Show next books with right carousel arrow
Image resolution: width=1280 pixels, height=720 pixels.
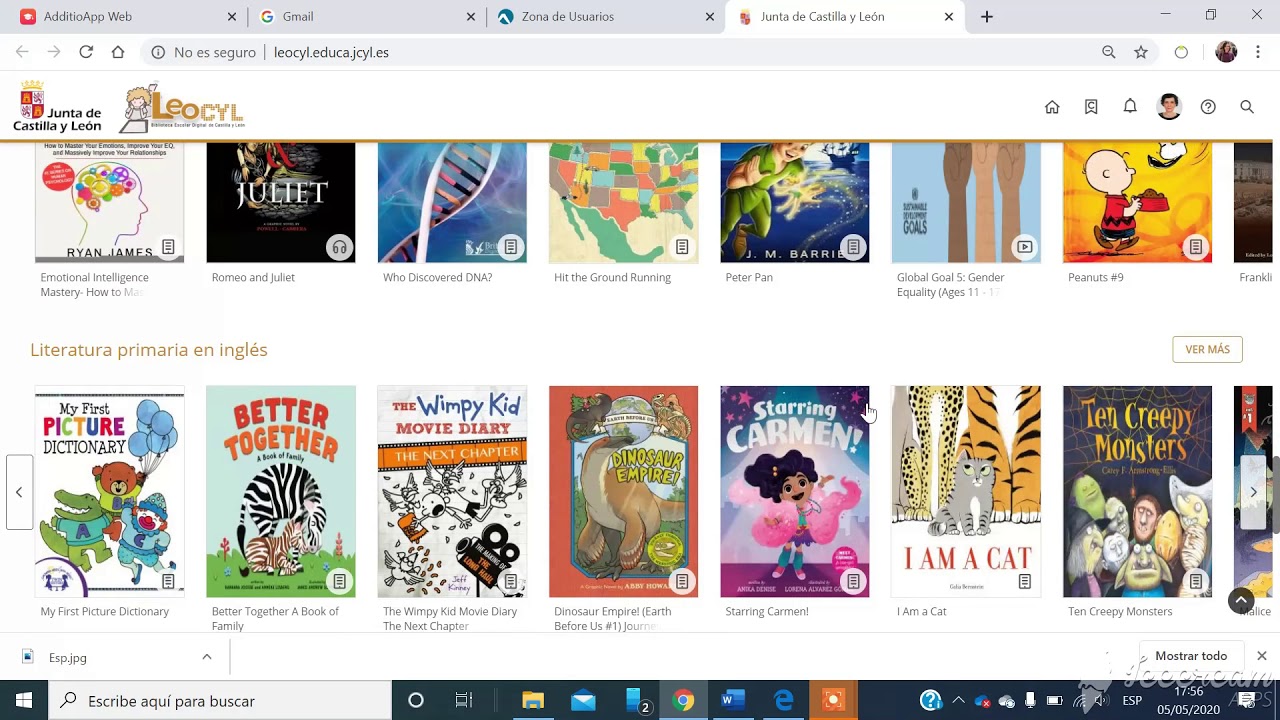(1253, 492)
